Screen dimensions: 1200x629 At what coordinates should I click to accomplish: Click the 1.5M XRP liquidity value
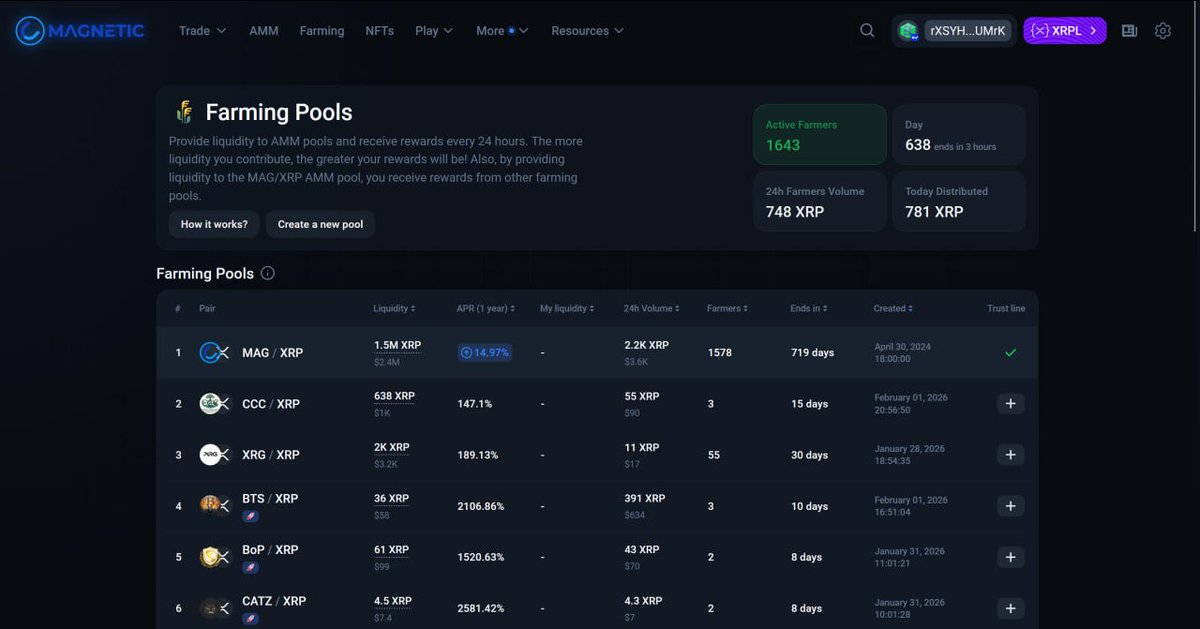(x=397, y=345)
